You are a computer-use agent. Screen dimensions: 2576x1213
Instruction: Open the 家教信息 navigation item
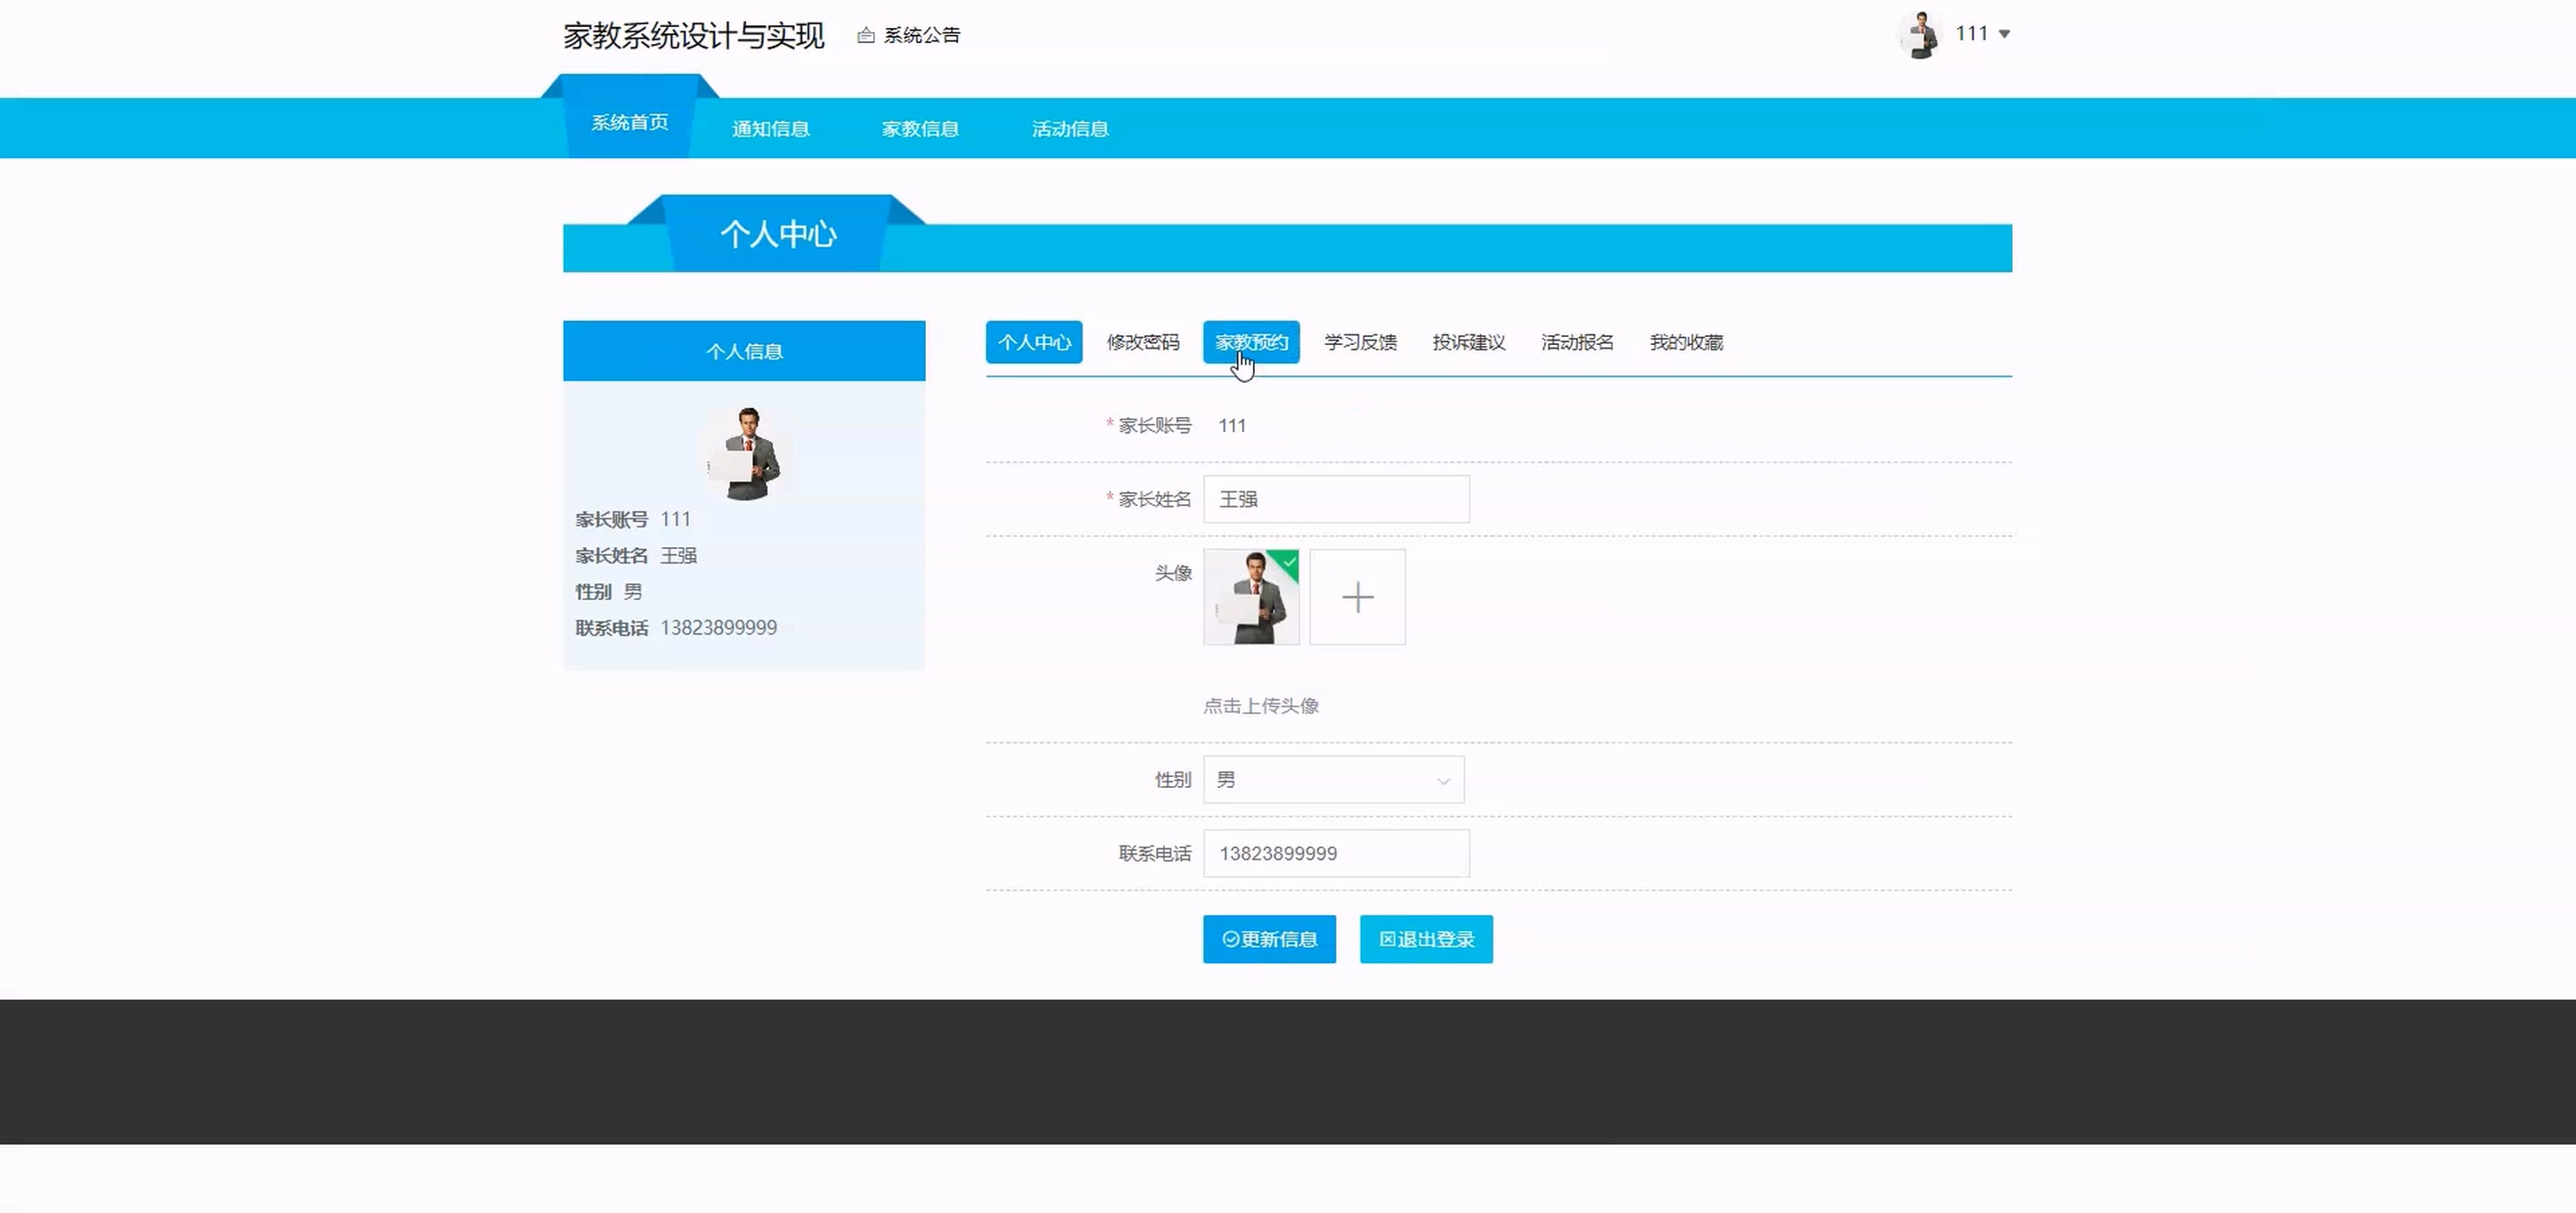[x=920, y=129]
